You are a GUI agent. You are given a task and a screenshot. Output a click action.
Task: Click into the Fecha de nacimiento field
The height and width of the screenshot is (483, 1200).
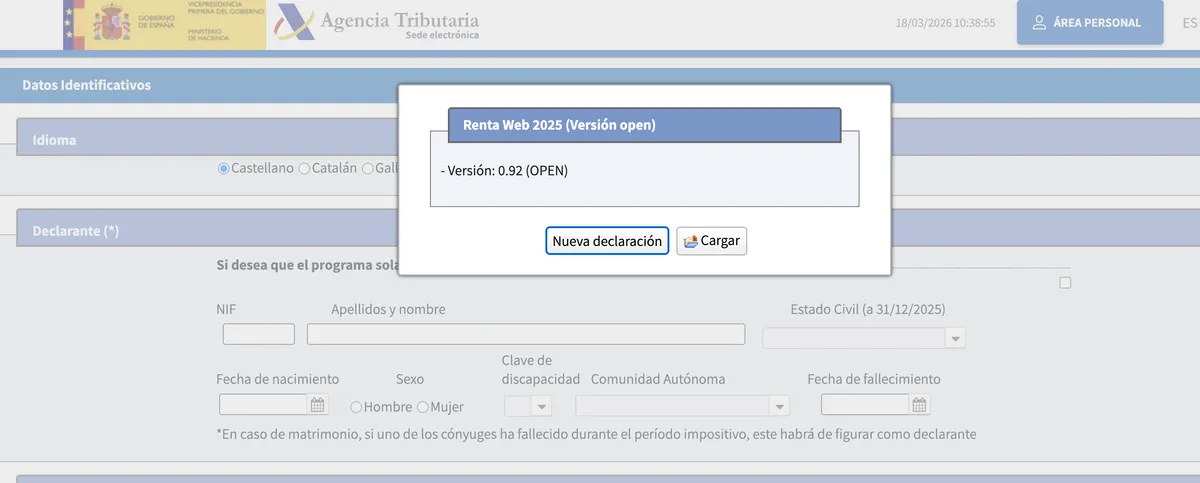pyautogui.click(x=263, y=405)
